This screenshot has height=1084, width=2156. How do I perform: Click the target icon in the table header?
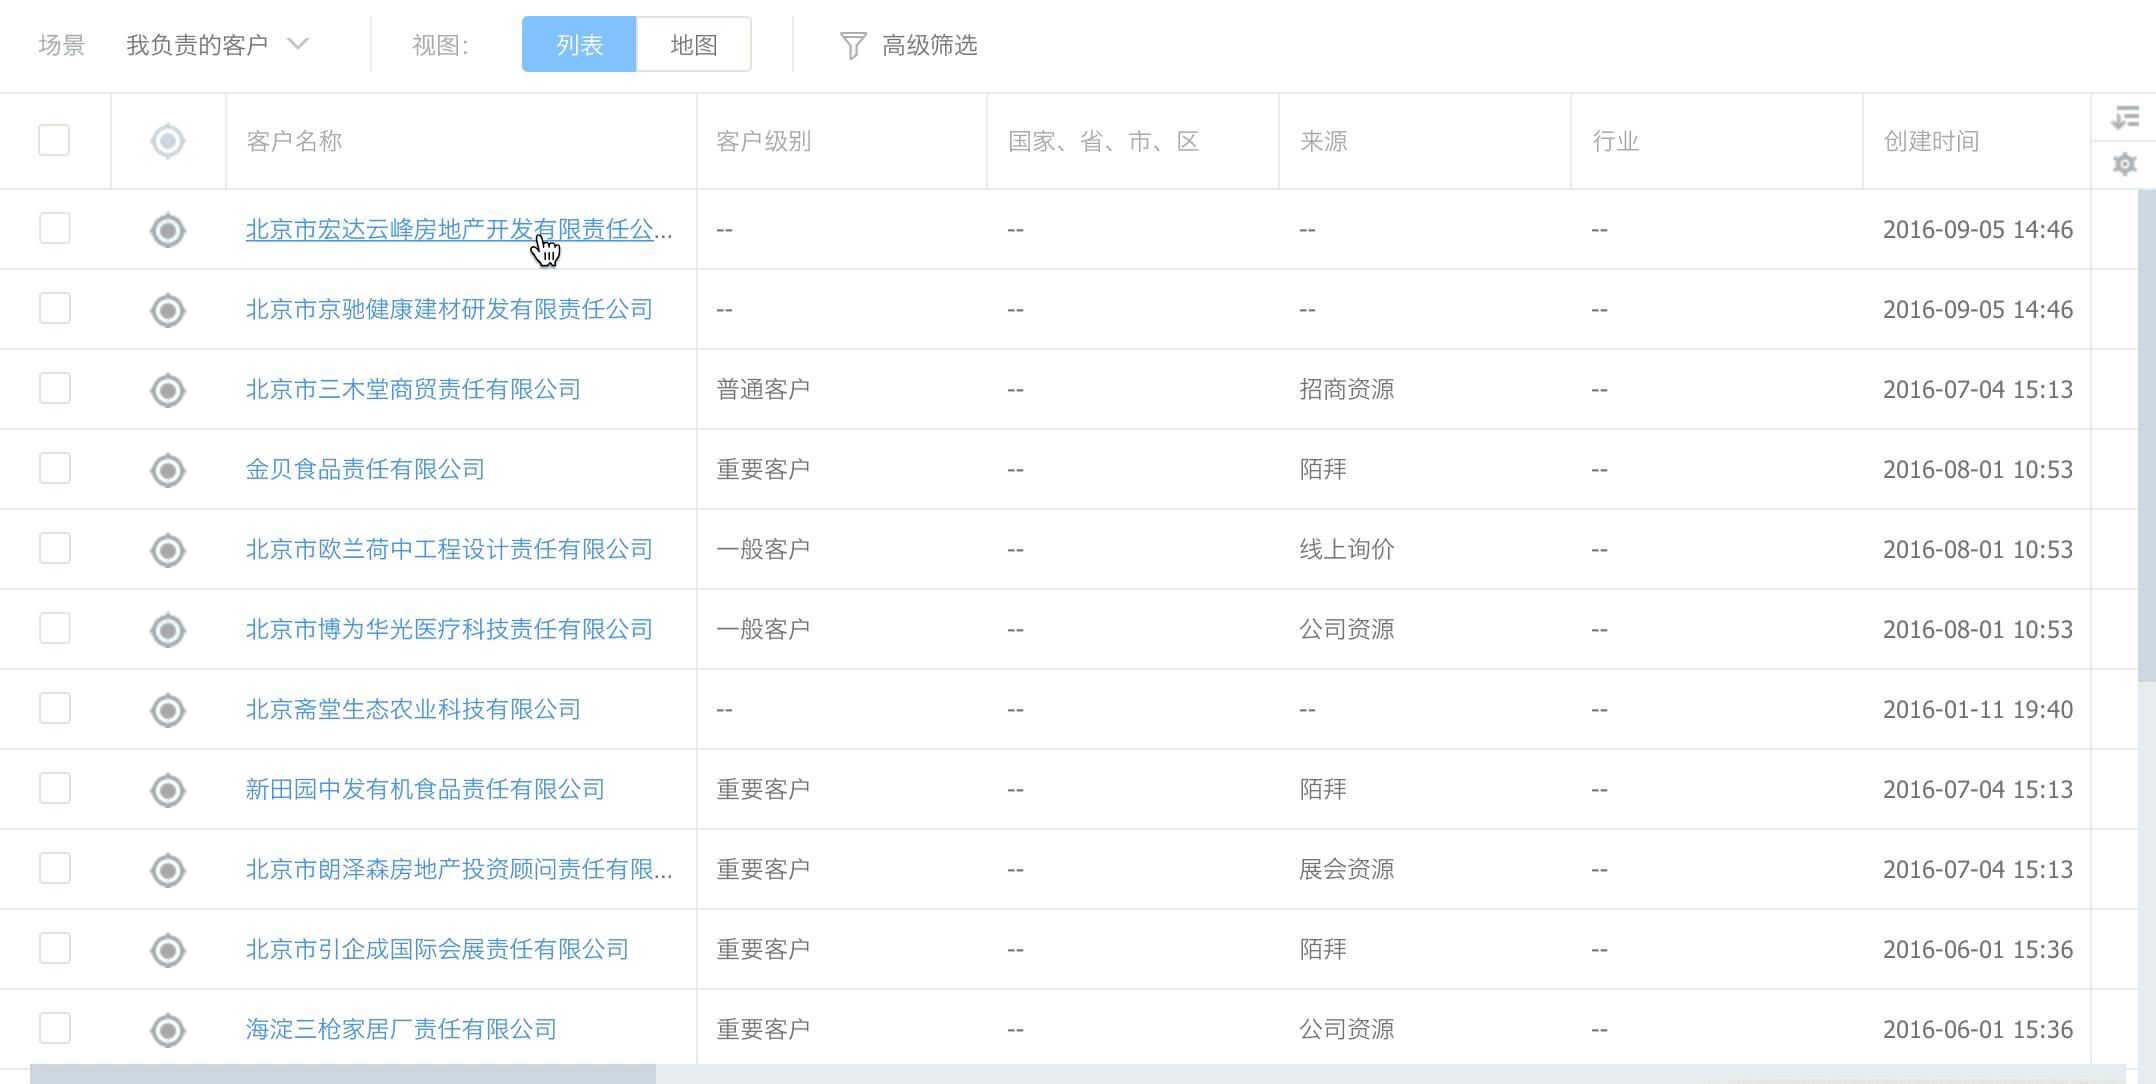[x=168, y=141]
